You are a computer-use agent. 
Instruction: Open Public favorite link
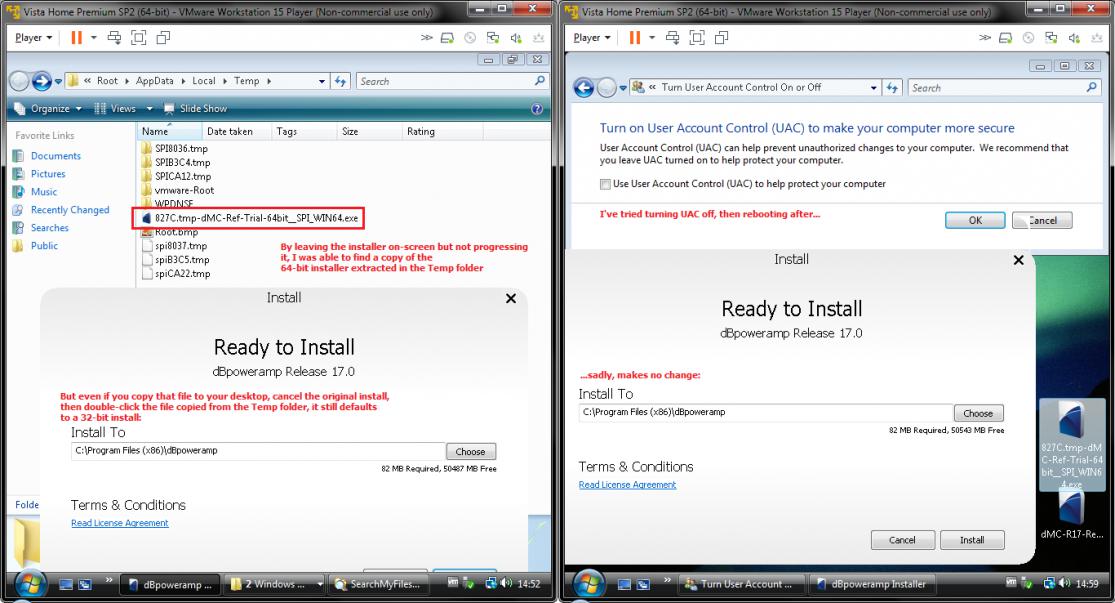click(44, 245)
